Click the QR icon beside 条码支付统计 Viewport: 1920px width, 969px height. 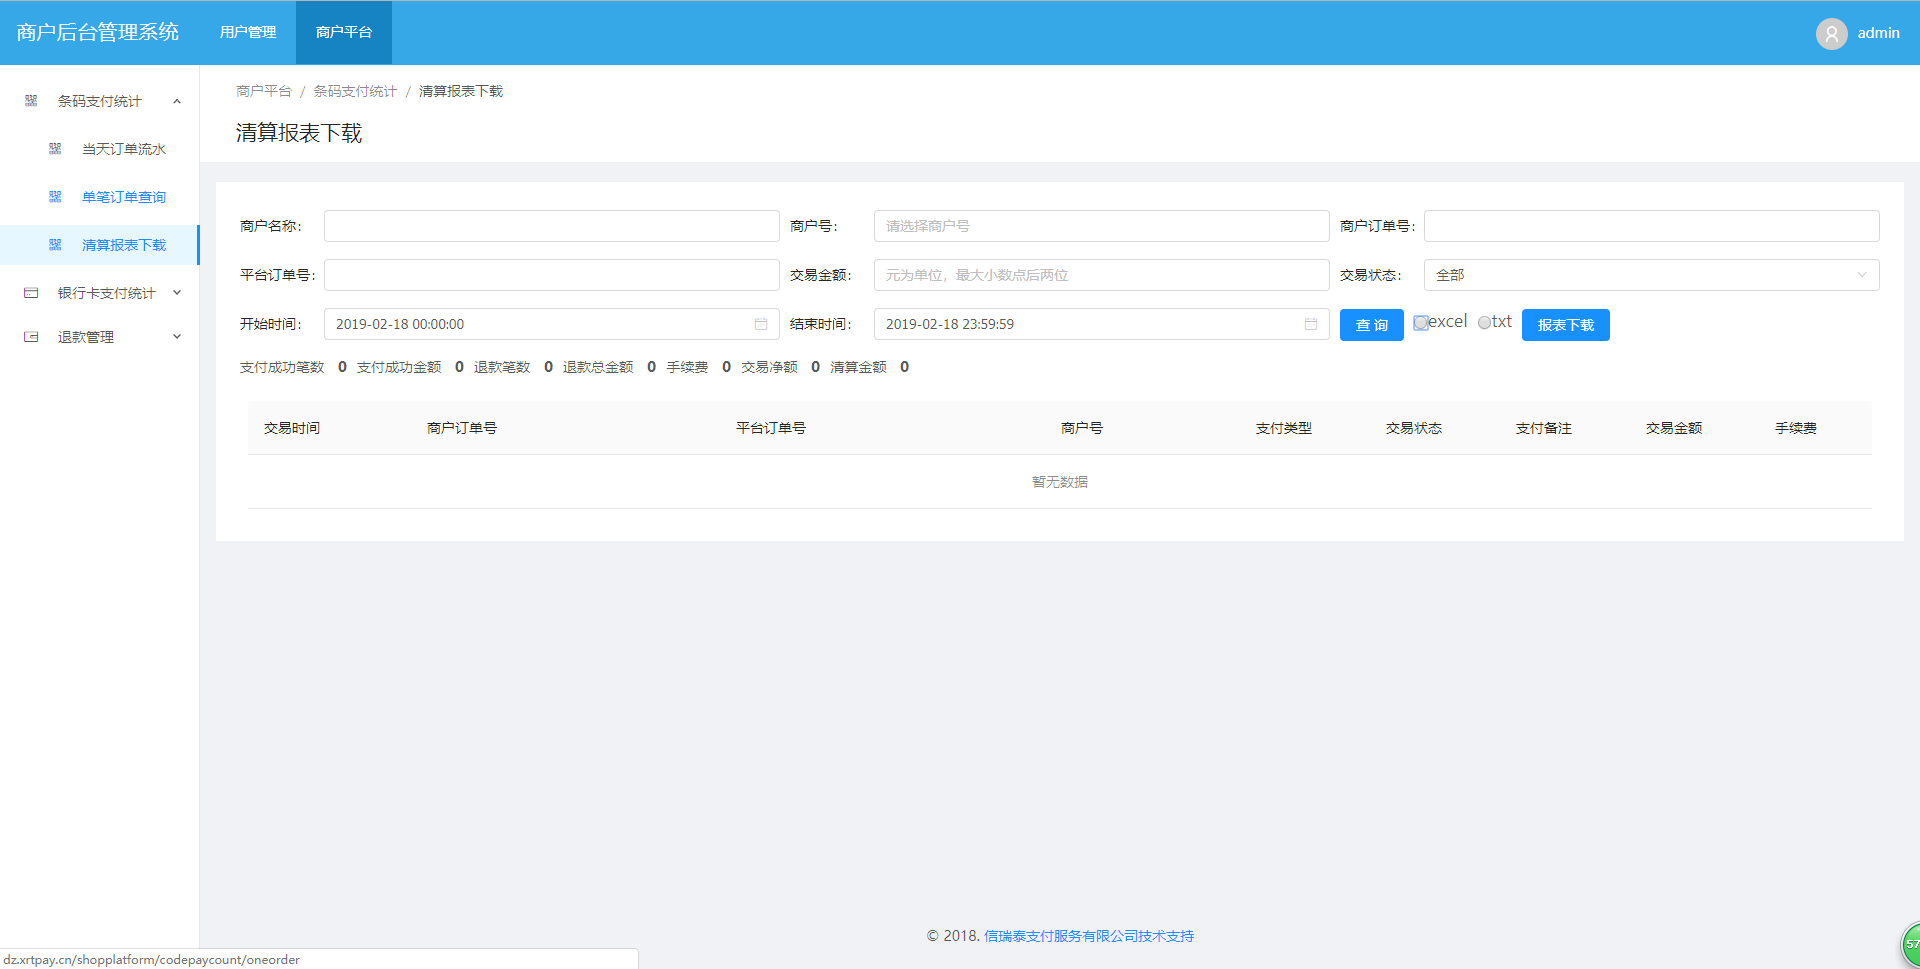(31, 101)
